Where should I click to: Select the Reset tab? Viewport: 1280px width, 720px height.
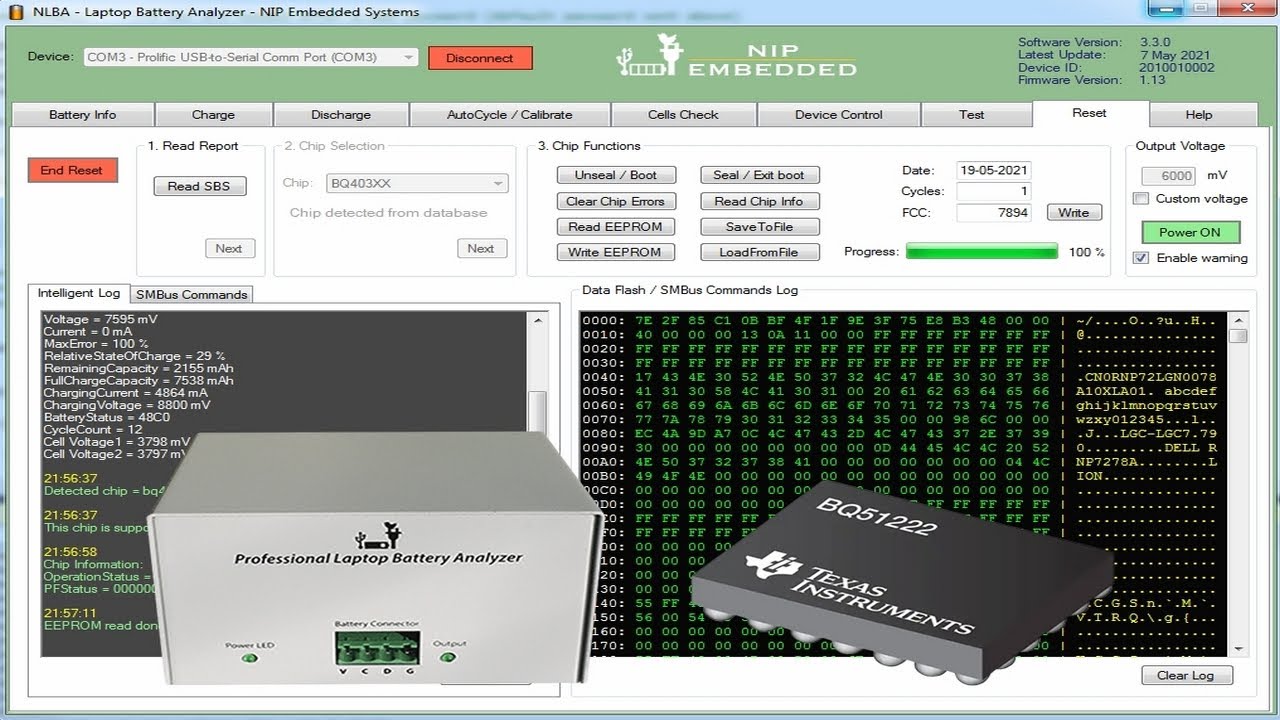[x=1090, y=113]
